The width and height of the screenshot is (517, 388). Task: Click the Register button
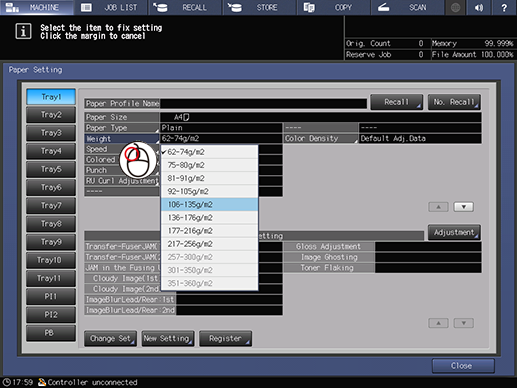[x=225, y=339]
